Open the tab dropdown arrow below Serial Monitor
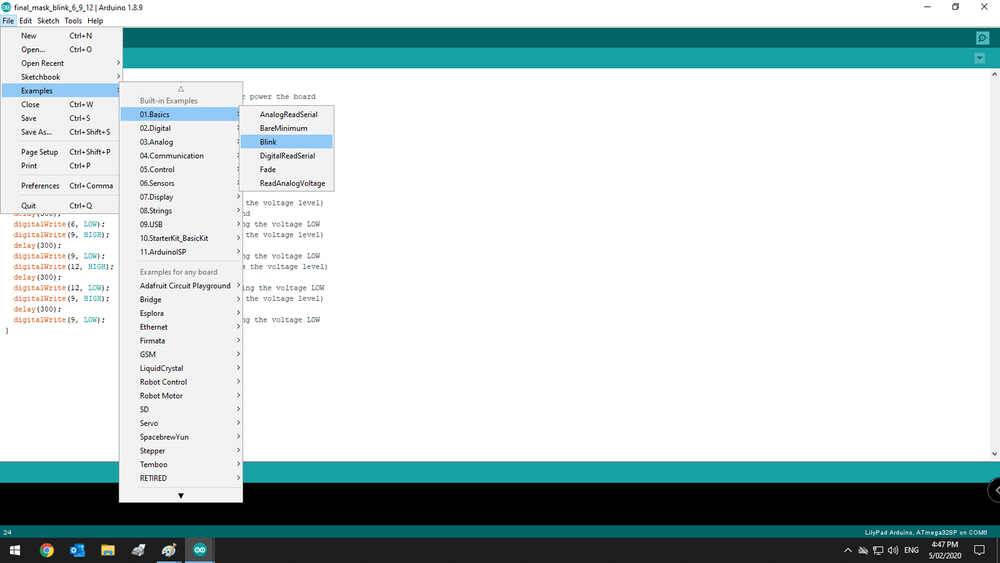This screenshot has height=563, width=1000. click(x=980, y=58)
